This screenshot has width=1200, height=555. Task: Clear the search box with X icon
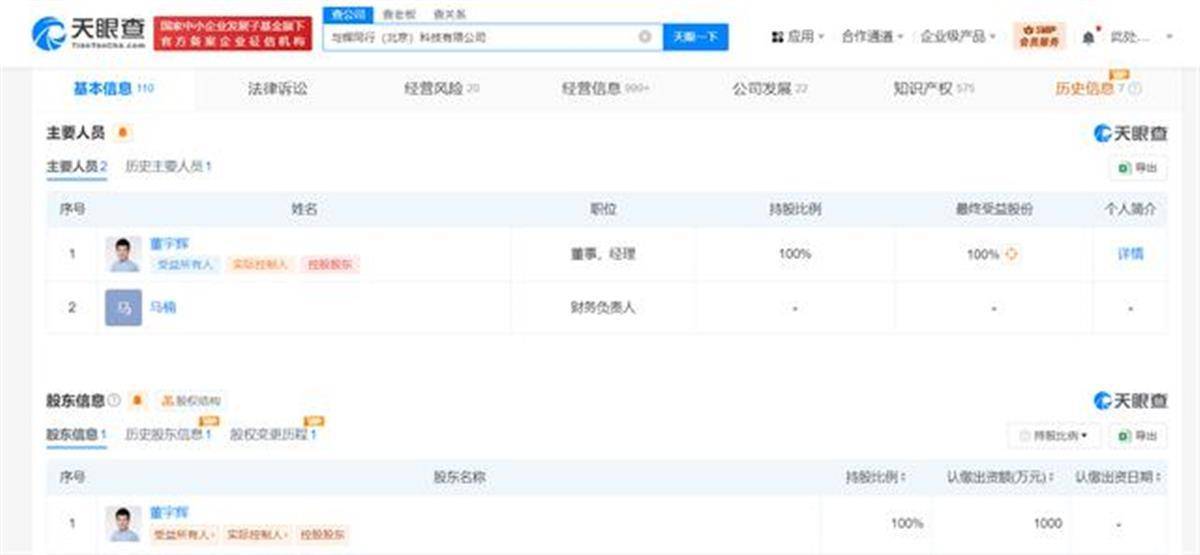(645, 37)
